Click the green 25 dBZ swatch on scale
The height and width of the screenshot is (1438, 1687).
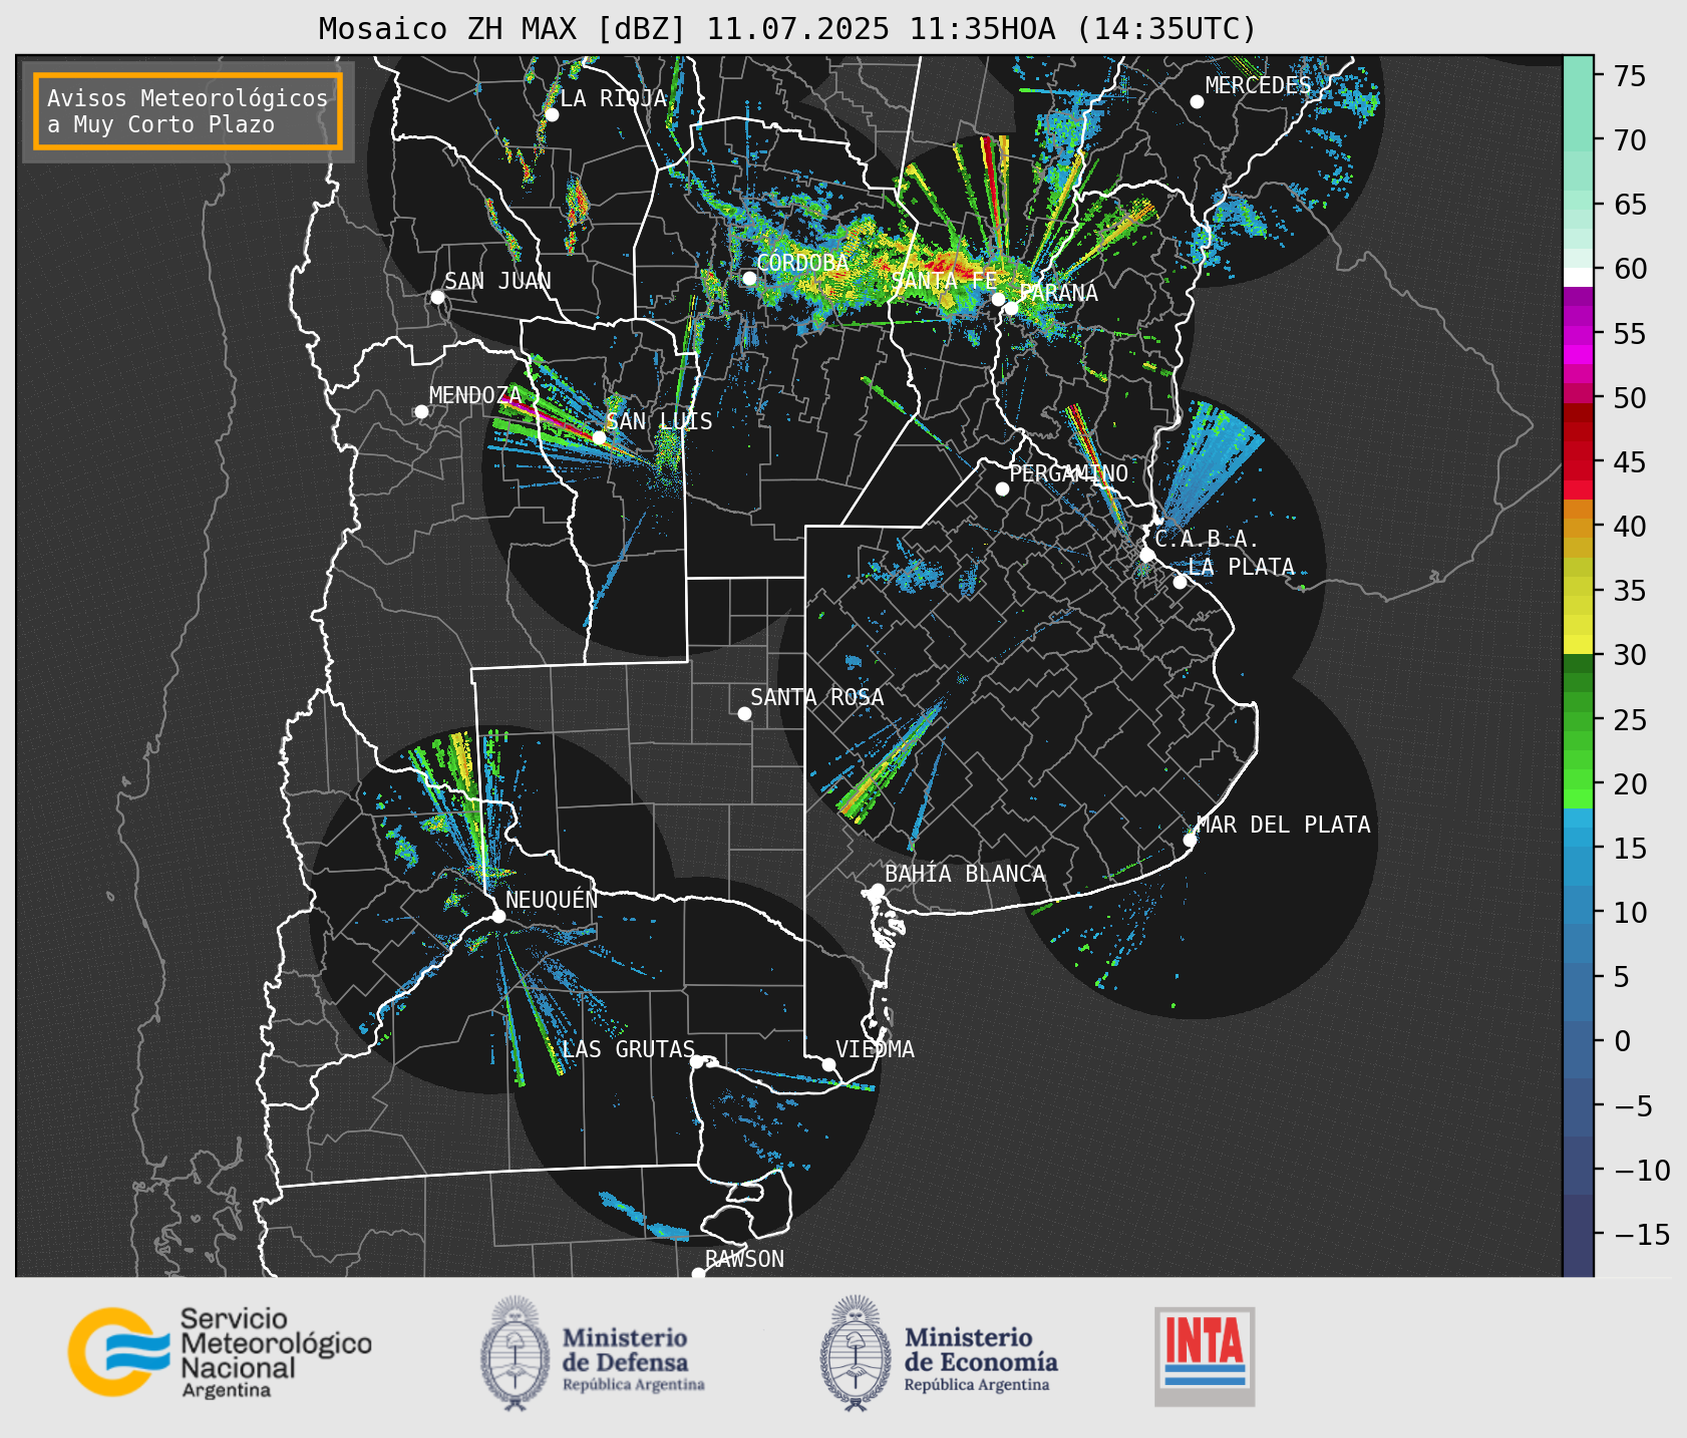point(1578,720)
